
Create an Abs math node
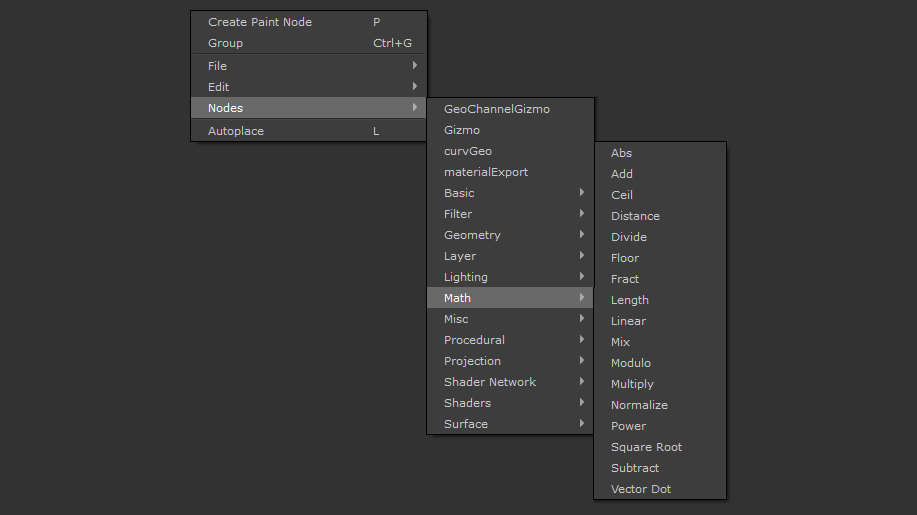click(622, 153)
